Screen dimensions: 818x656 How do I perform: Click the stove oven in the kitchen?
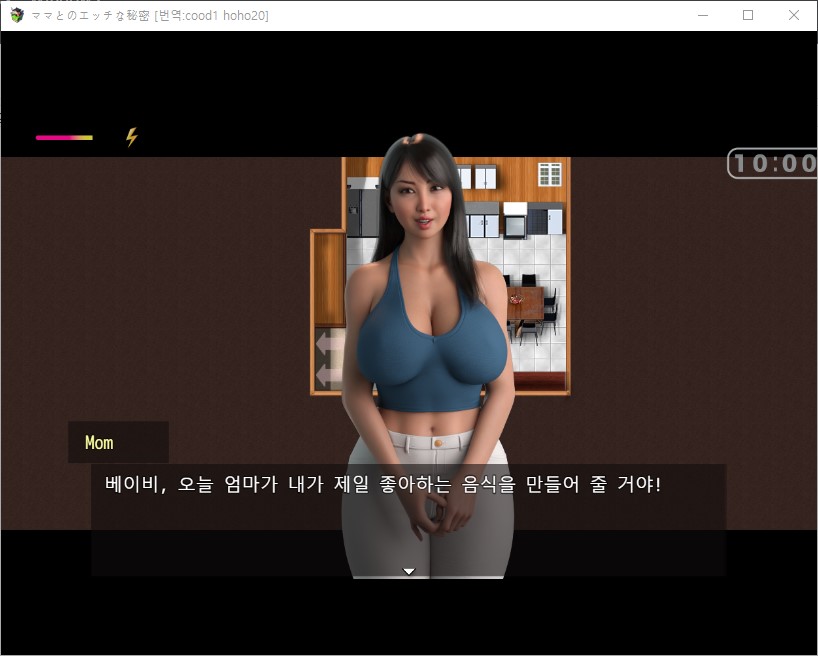point(515,220)
